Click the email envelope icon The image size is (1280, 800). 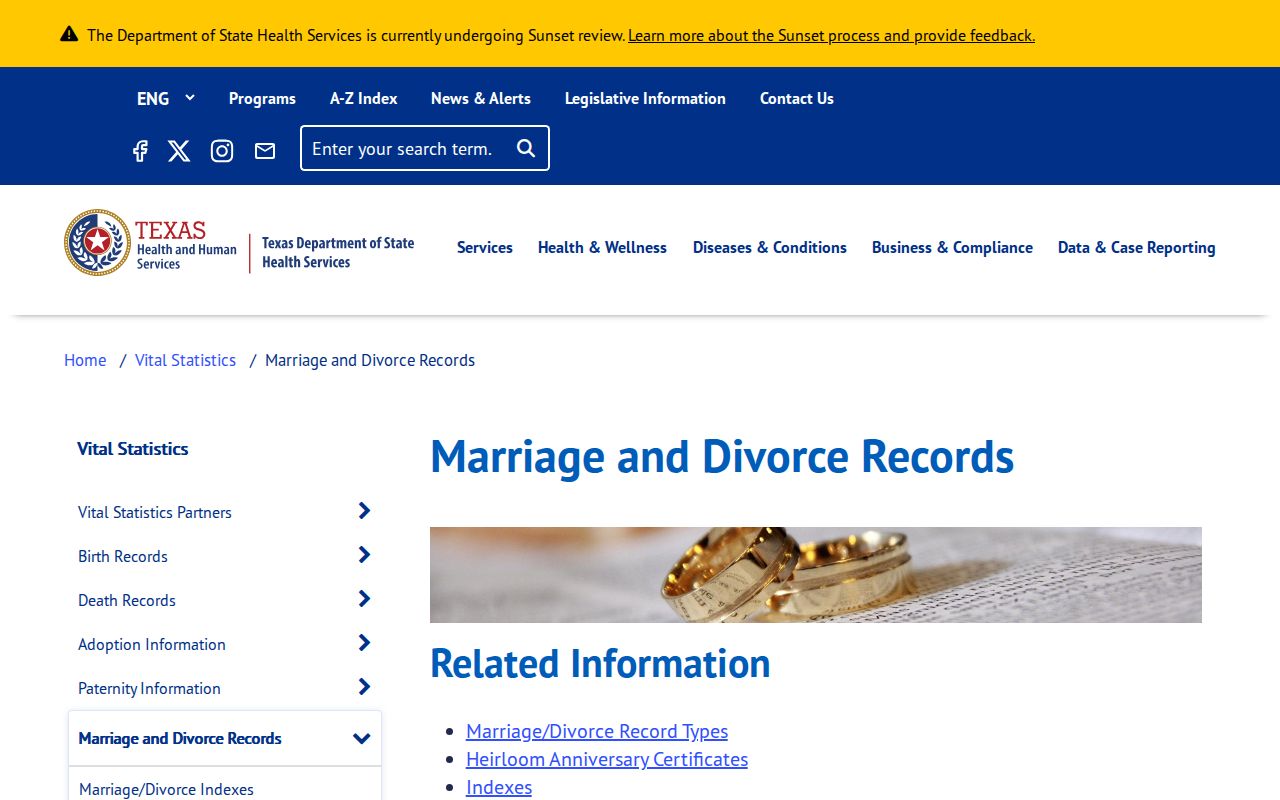pyautogui.click(x=265, y=151)
